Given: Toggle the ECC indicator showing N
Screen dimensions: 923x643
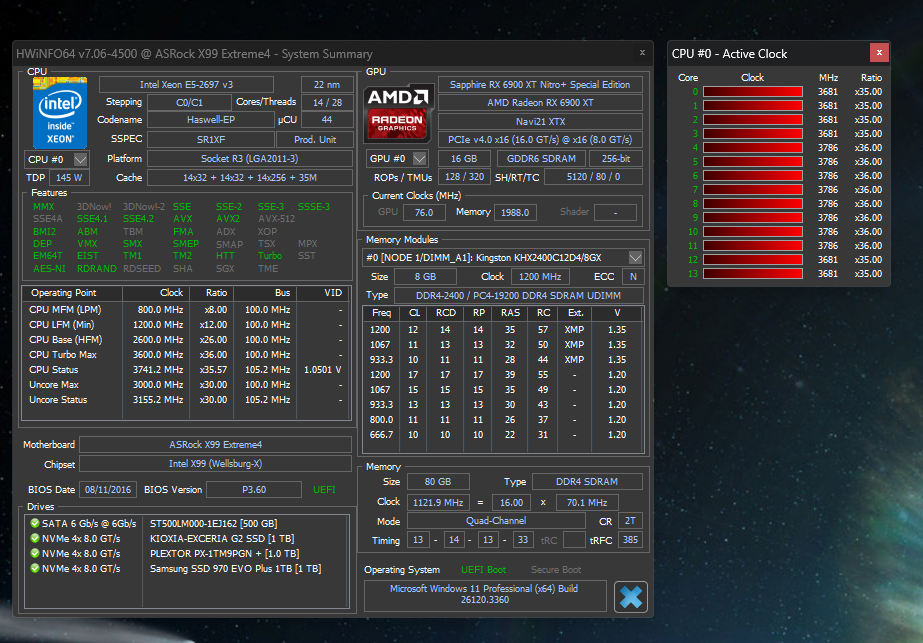Looking at the screenshot, I should pos(631,275).
